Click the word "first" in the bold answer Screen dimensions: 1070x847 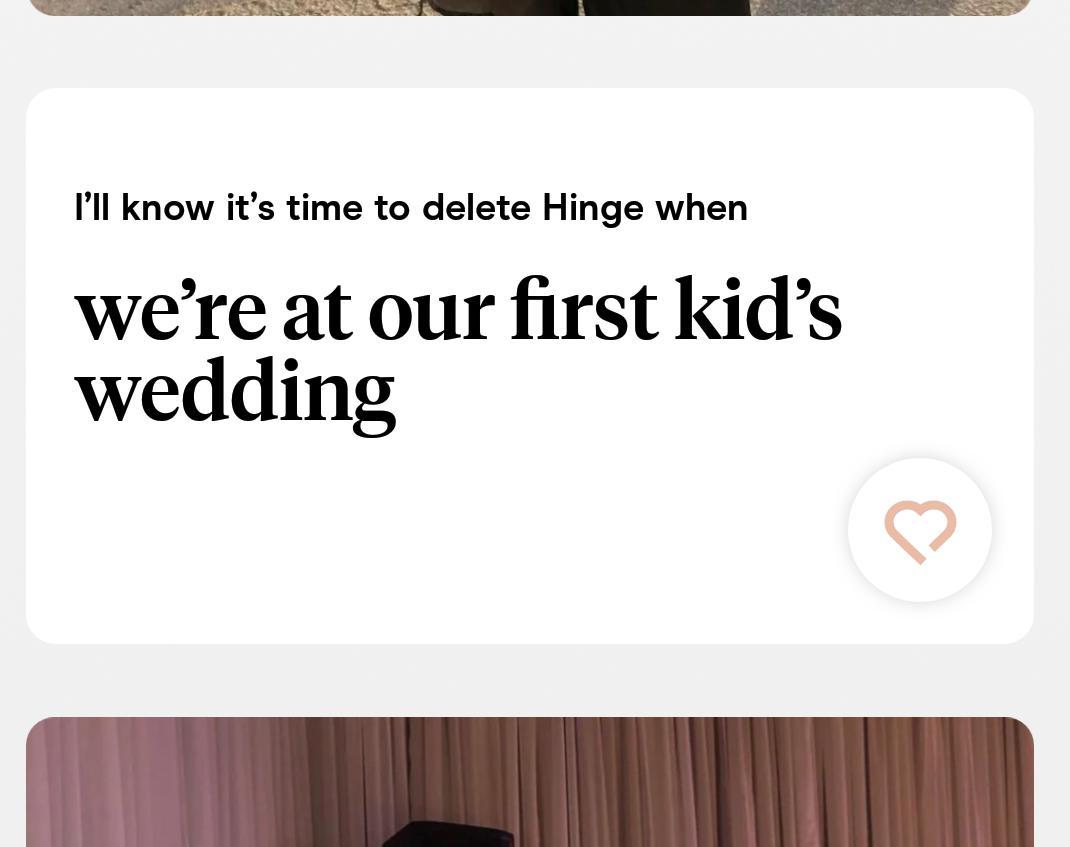pyautogui.click(x=584, y=311)
